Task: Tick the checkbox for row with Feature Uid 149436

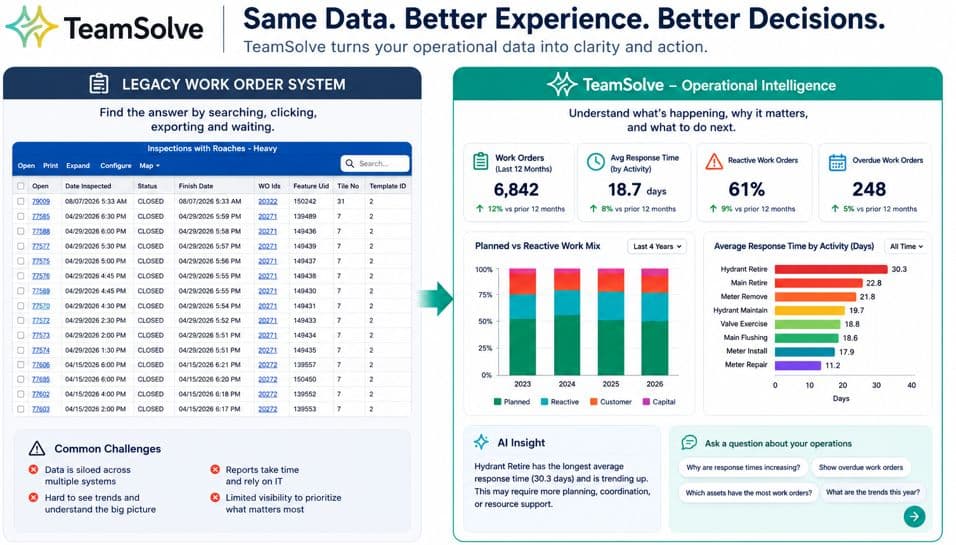Action: pyautogui.click(x=21, y=231)
